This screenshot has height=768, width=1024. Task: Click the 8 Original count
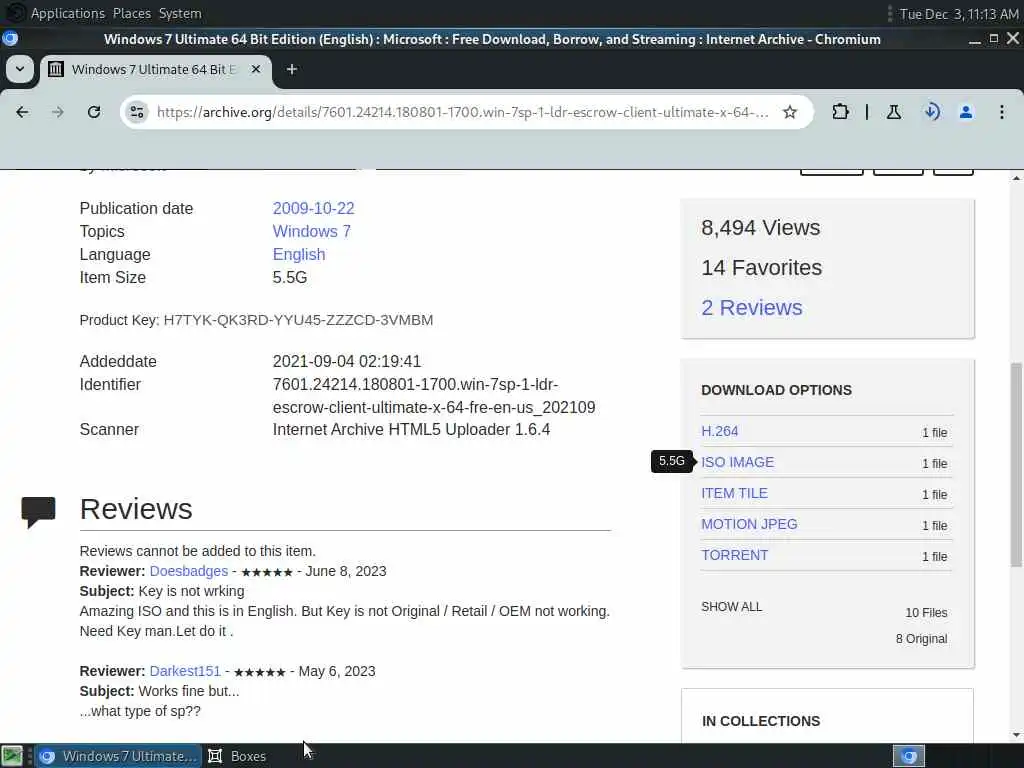point(921,639)
